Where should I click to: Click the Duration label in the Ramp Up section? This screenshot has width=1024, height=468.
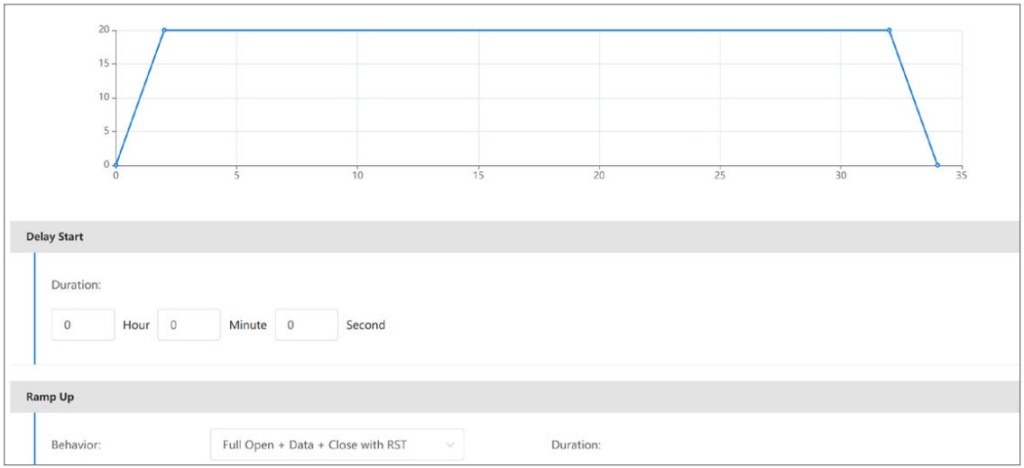click(x=576, y=443)
